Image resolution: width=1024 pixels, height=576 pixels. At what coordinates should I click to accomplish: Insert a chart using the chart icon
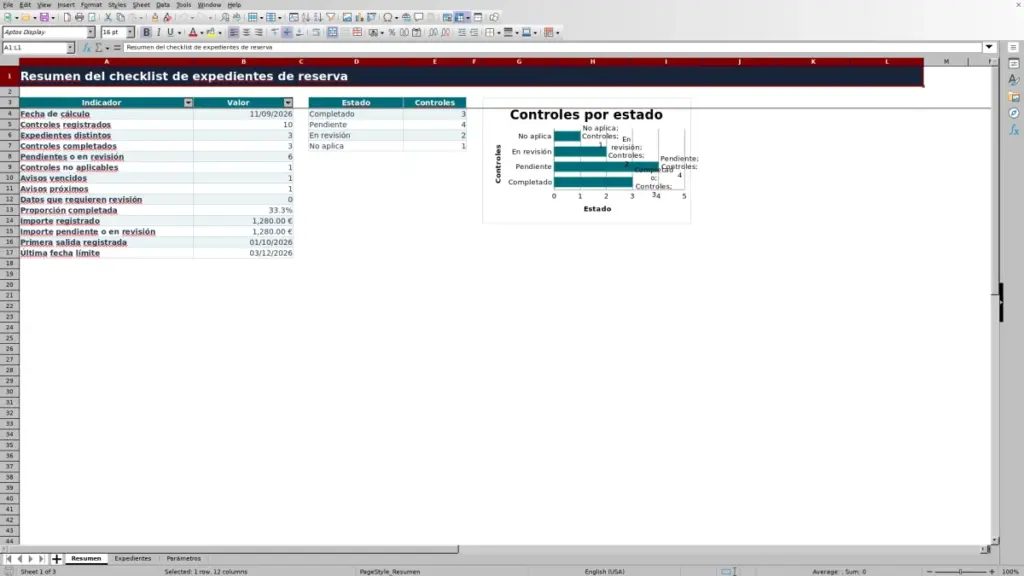(x=359, y=17)
